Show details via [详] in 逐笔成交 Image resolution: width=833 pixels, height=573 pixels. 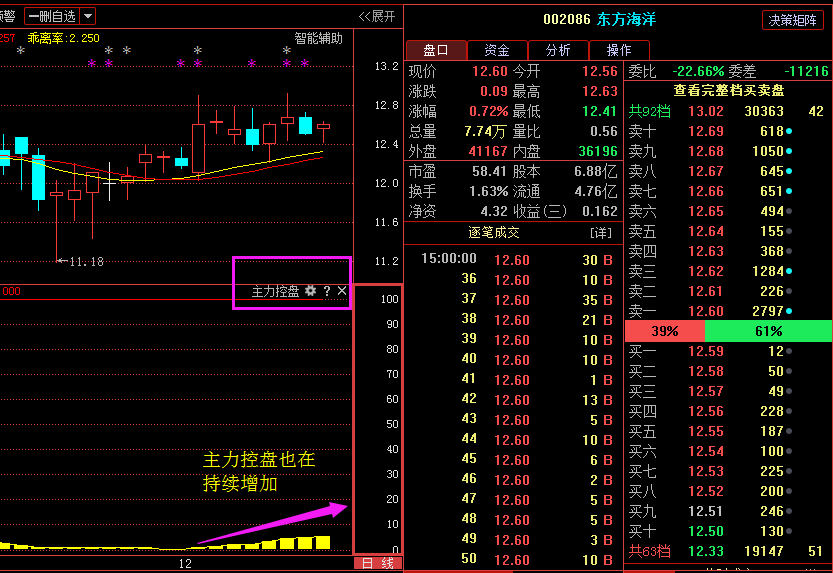600,232
